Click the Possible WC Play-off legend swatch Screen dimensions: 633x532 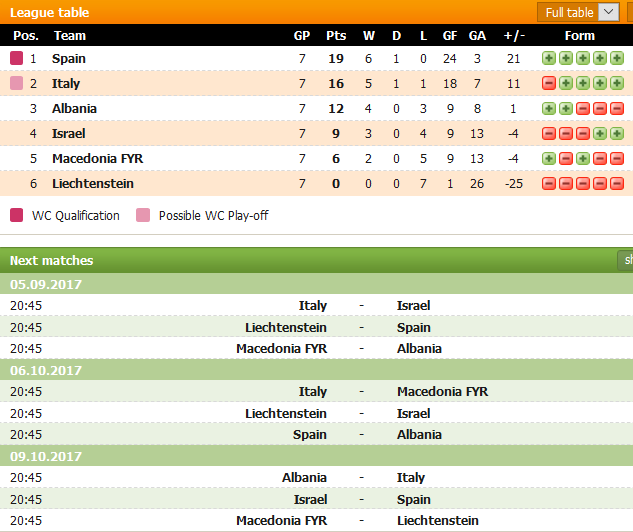coord(143,215)
